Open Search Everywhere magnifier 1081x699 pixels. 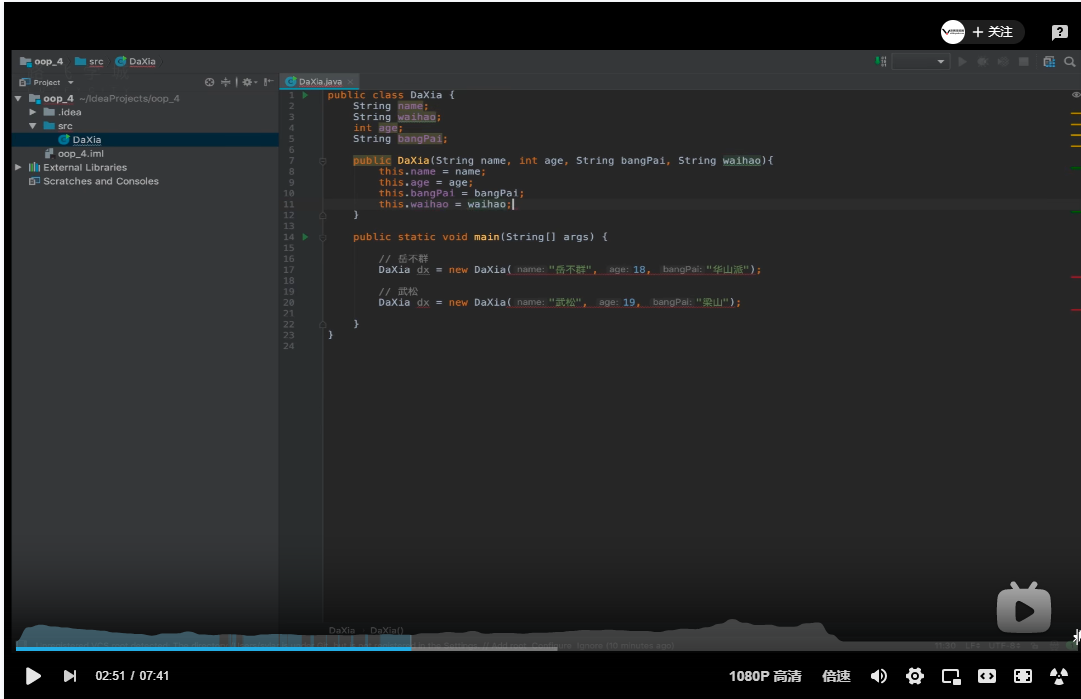click(1070, 61)
